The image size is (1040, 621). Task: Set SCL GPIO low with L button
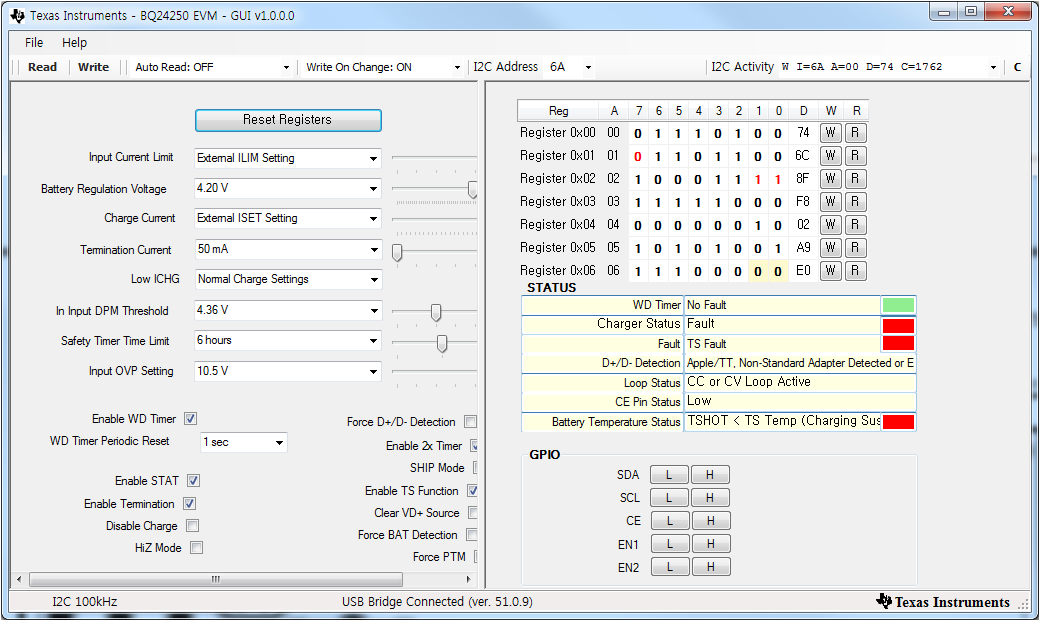pos(669,498)
